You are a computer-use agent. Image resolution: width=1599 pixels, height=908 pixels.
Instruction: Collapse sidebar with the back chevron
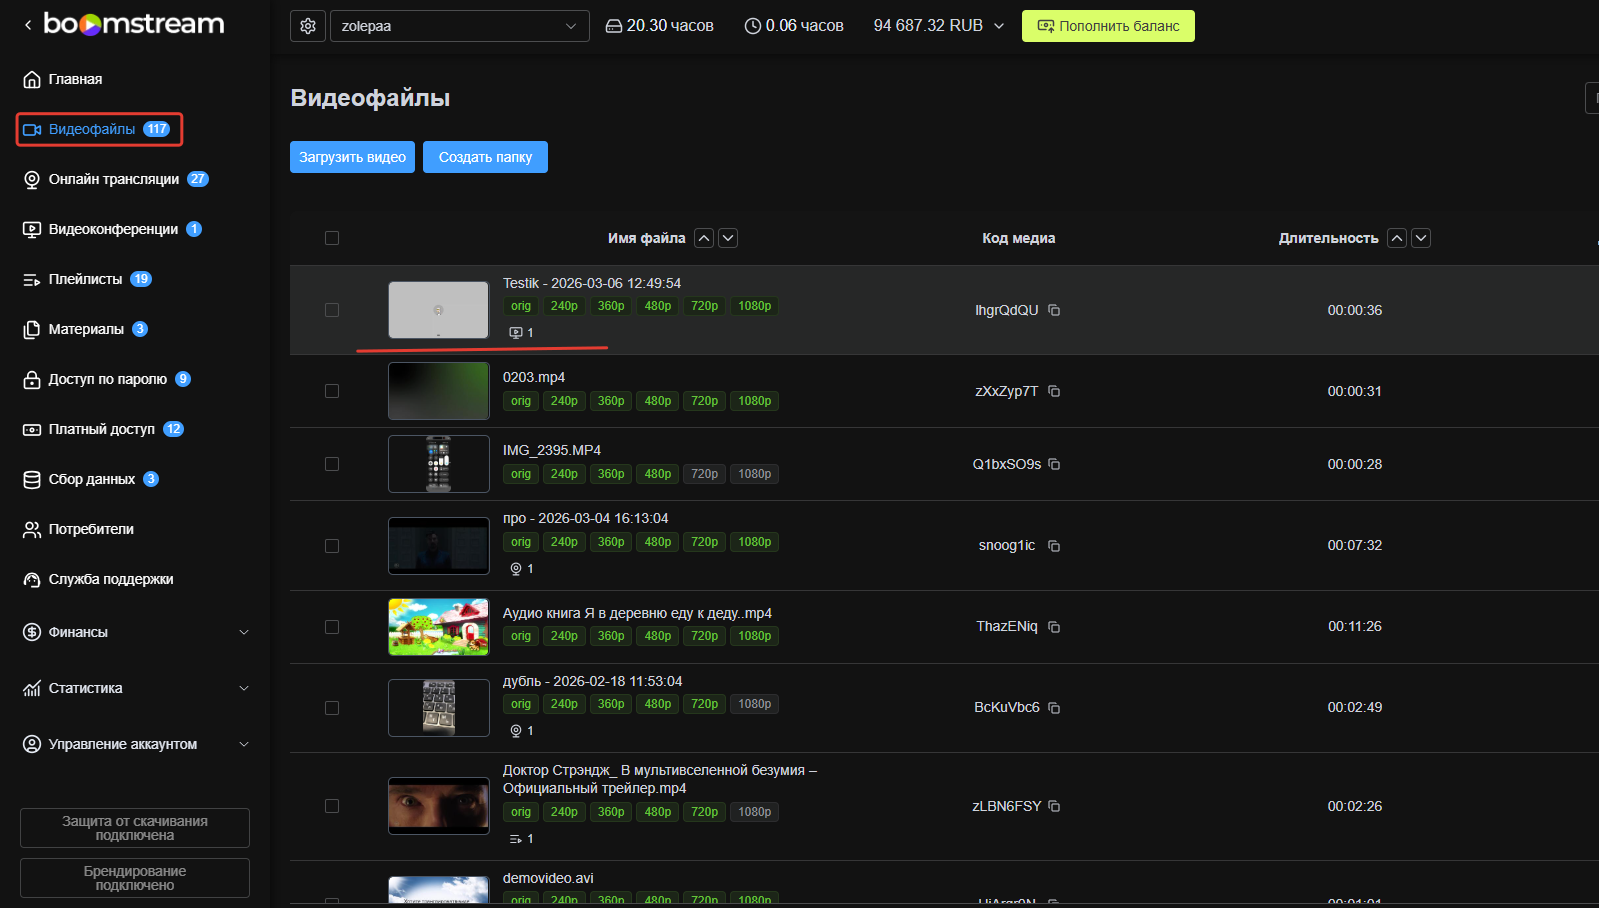[28, 25]
